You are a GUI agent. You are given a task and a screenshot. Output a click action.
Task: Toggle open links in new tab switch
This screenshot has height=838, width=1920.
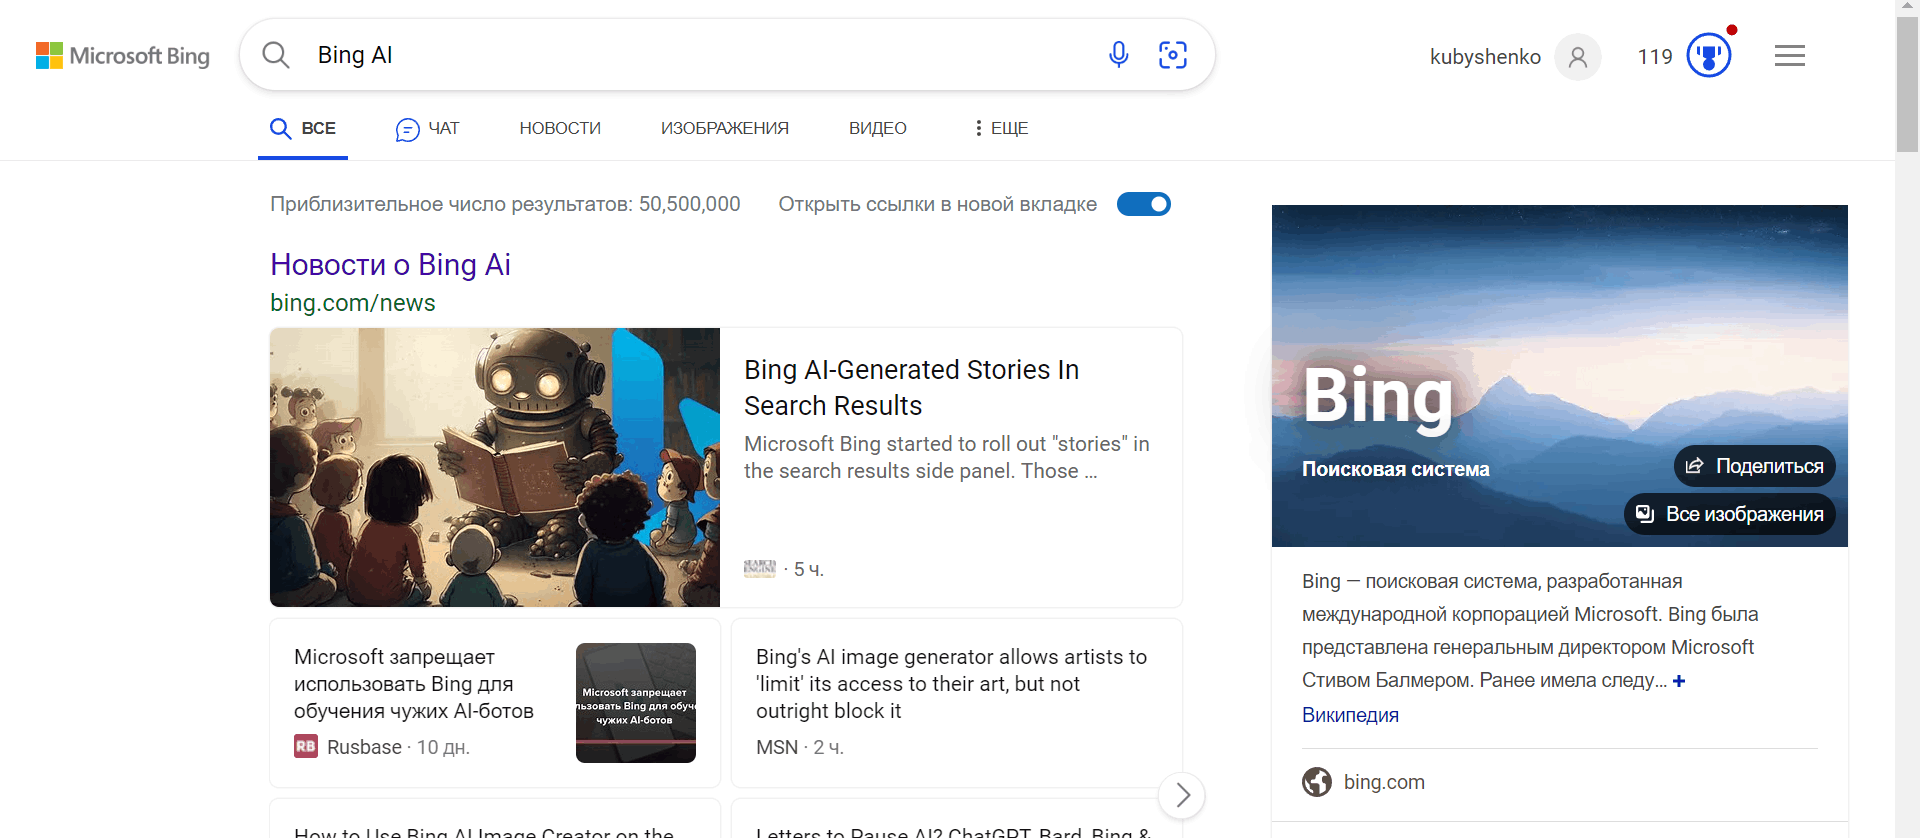(x=1144, y=204)
